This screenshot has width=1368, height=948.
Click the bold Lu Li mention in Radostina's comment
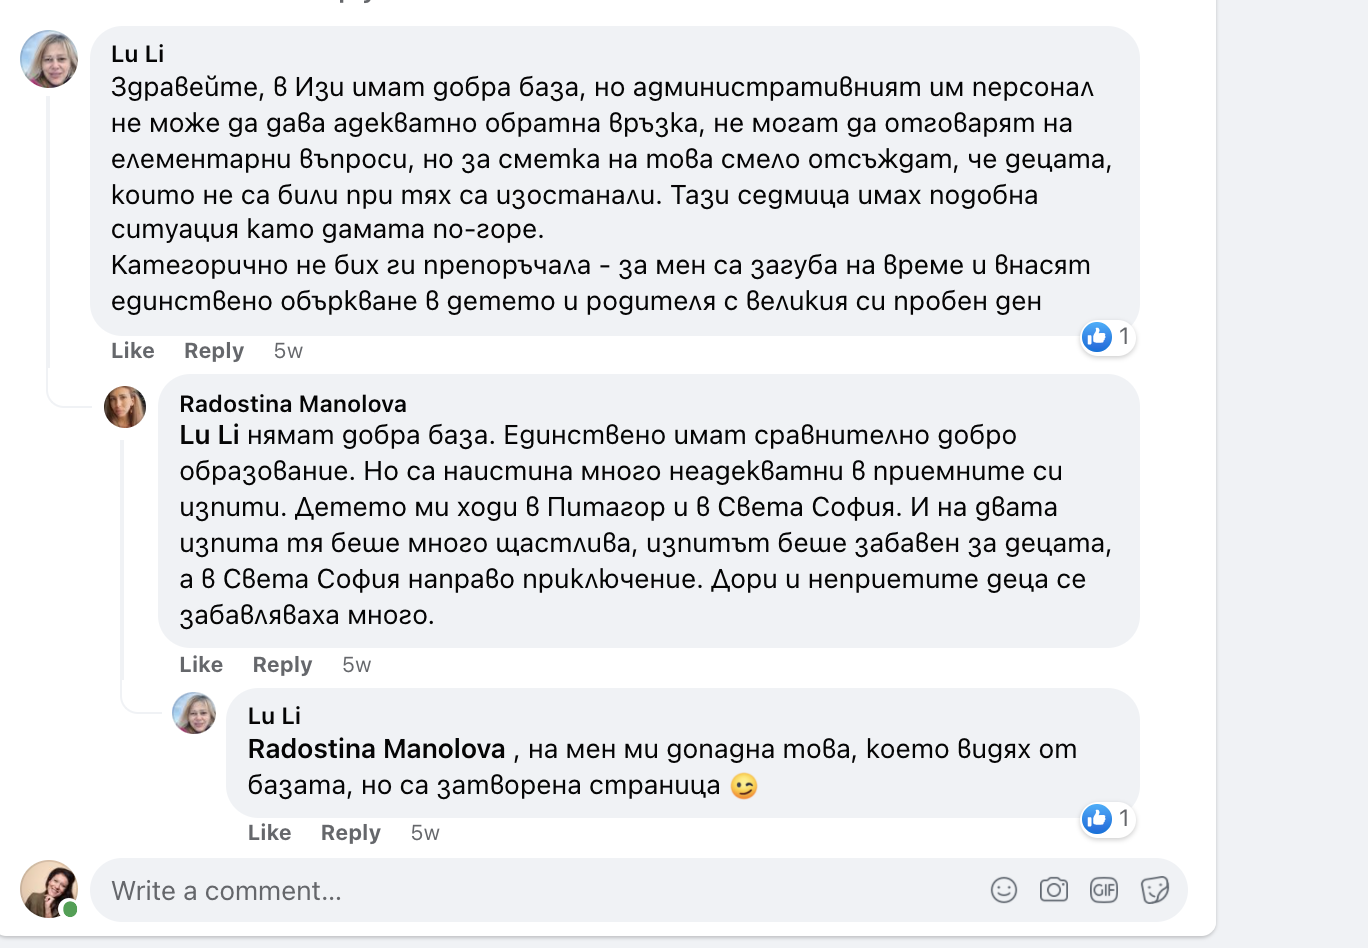(x=209, y=435)
